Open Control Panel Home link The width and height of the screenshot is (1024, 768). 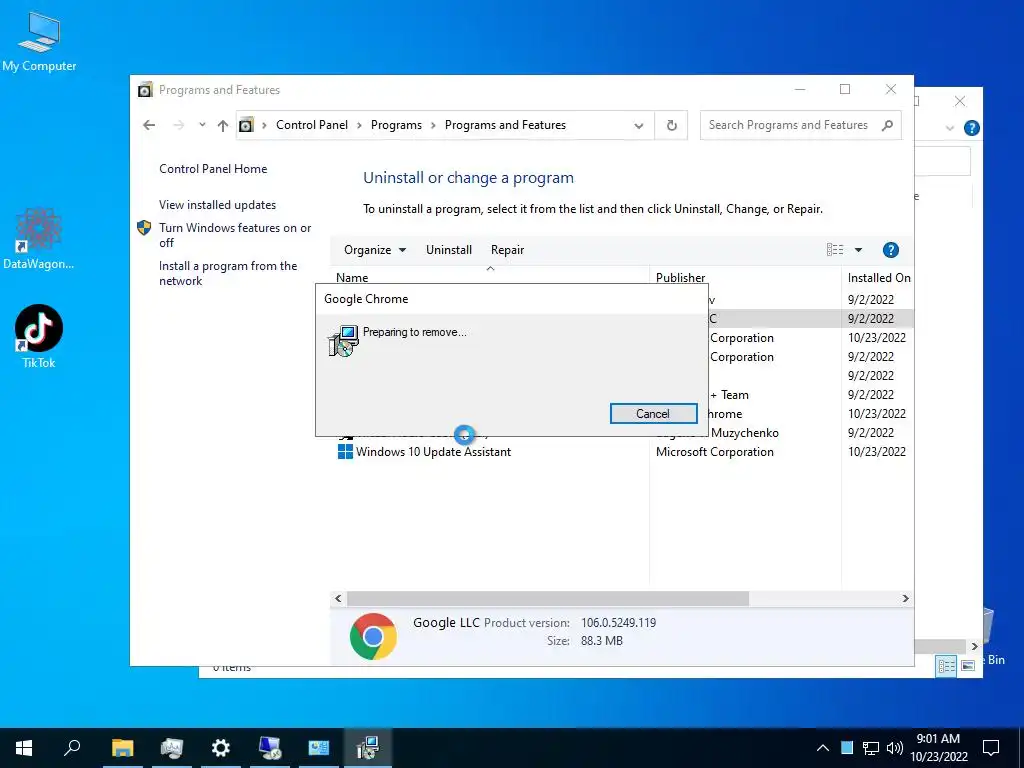213,168
